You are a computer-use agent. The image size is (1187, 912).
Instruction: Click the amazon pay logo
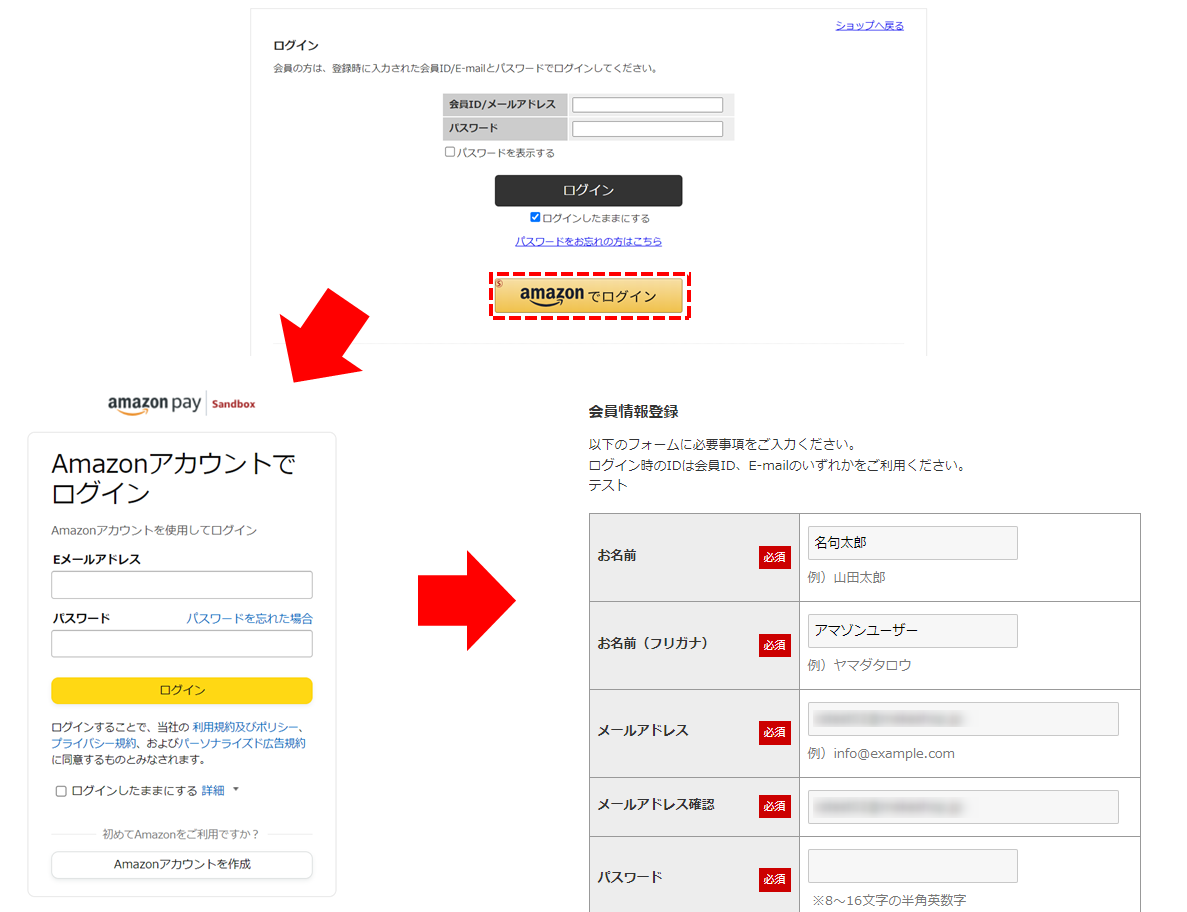click(x=154, y=404)
